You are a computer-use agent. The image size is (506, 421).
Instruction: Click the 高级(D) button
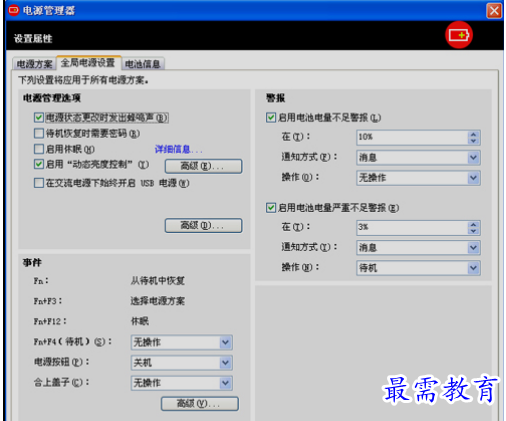(x=203, y=226)
